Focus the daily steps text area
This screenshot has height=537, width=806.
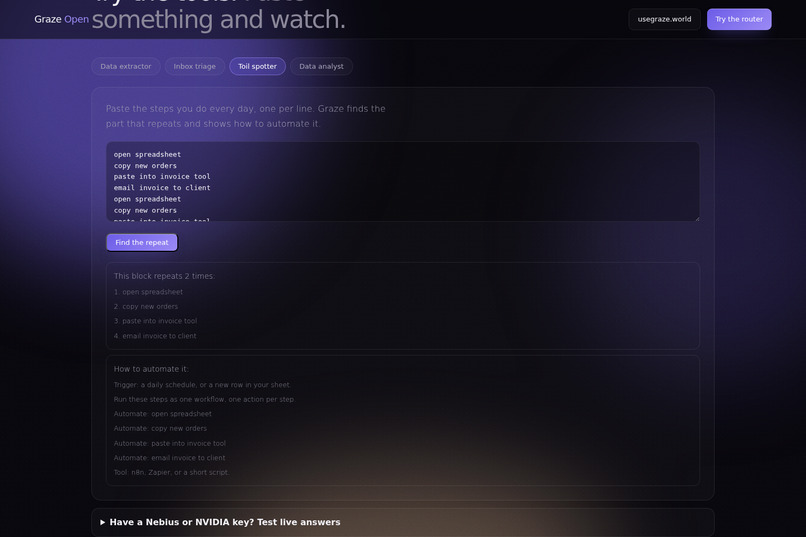[x=403, y=182]
